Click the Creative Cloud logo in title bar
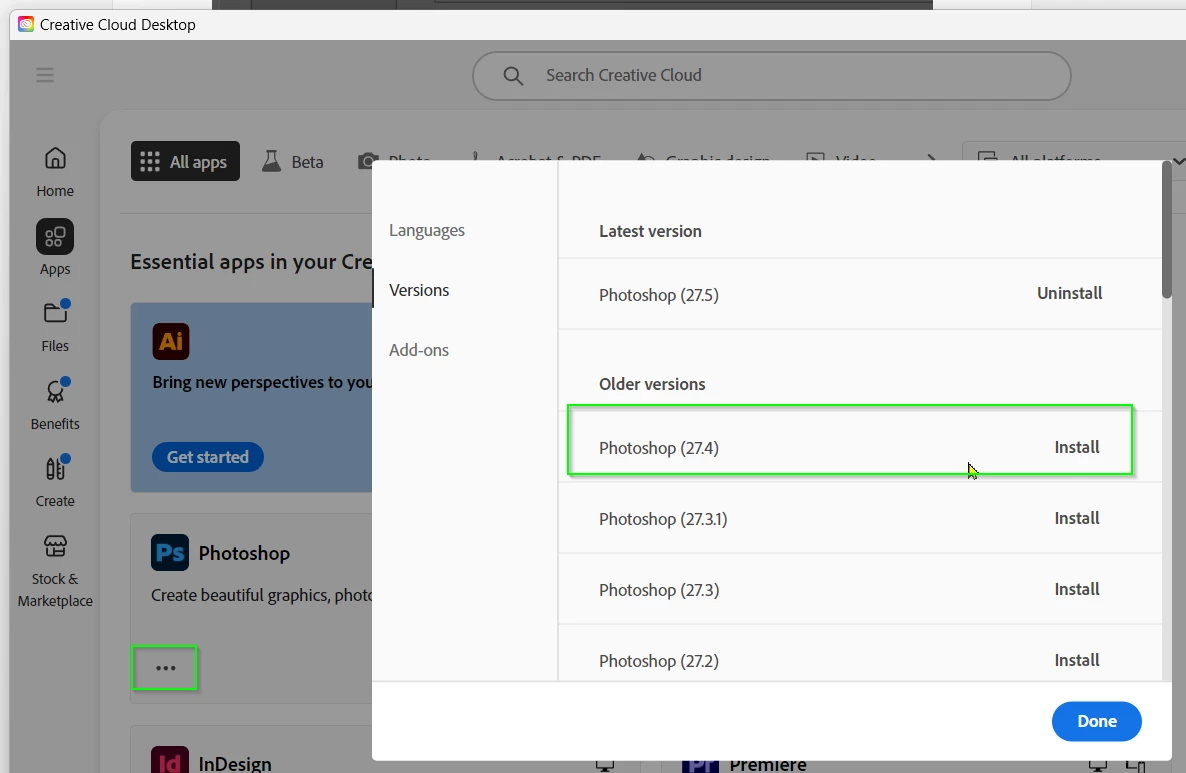This screenshot has width=1186, height=773. (x=26, y=24)
